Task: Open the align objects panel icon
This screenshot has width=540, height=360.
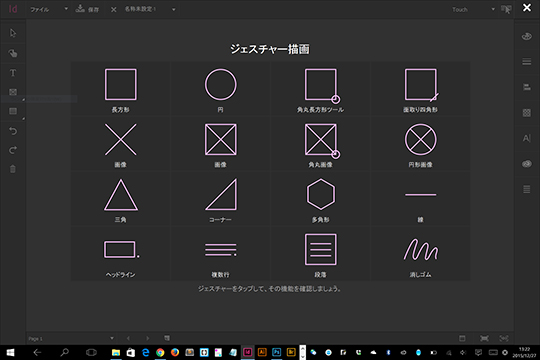Action: pyautogui.click(x=527, y=87)
